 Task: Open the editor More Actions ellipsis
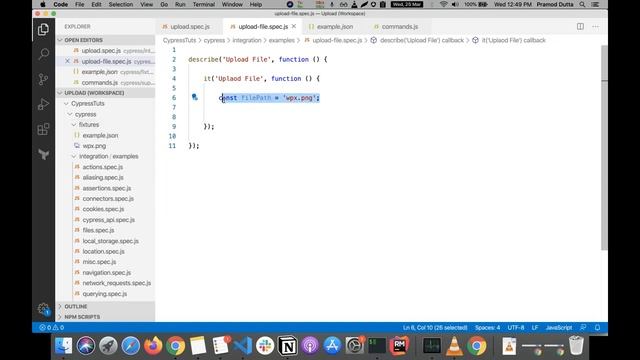tap(596, 27)
